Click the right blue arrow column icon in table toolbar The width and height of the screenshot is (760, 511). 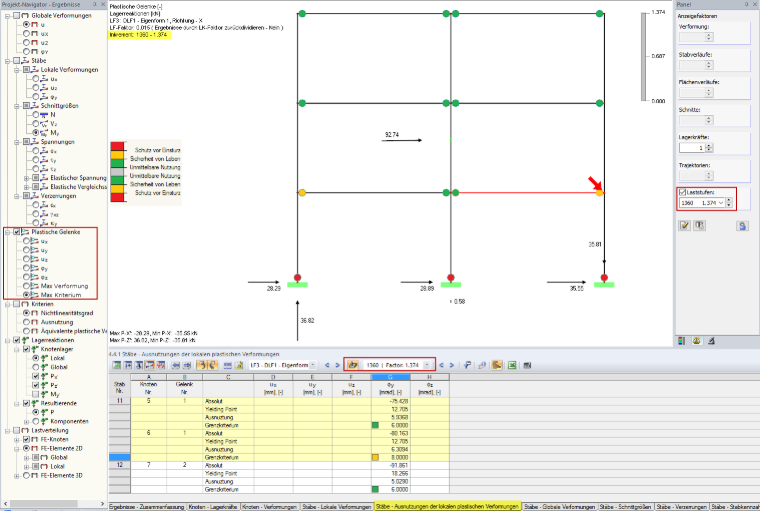click(x=187, y=365)
